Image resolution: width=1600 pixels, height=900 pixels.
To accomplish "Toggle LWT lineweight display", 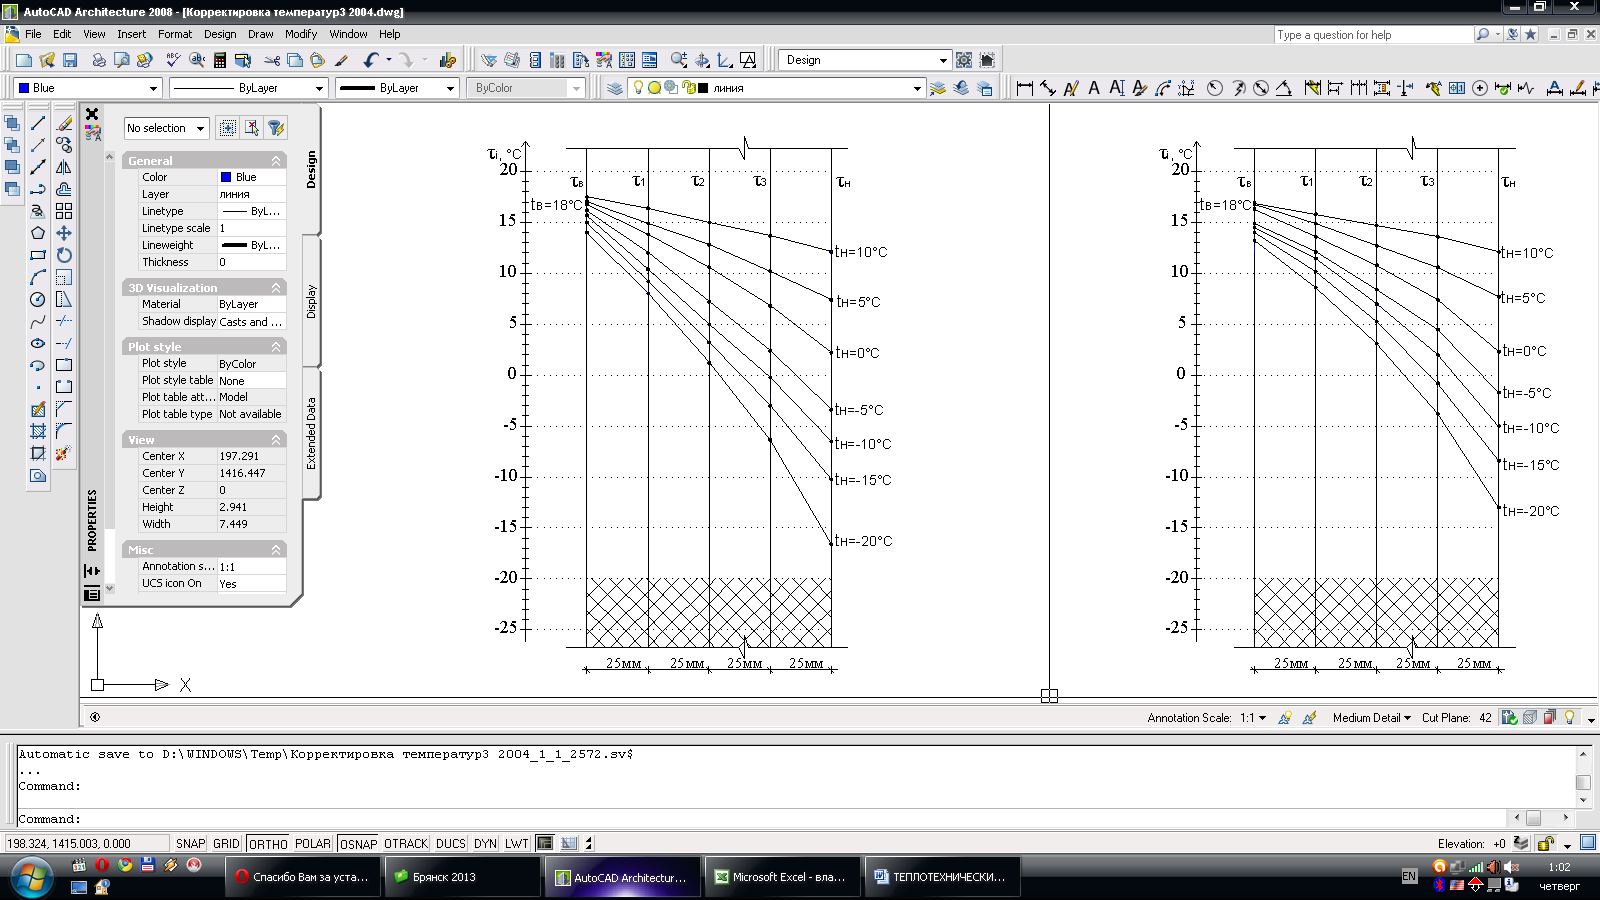I will tap(517, 844).
